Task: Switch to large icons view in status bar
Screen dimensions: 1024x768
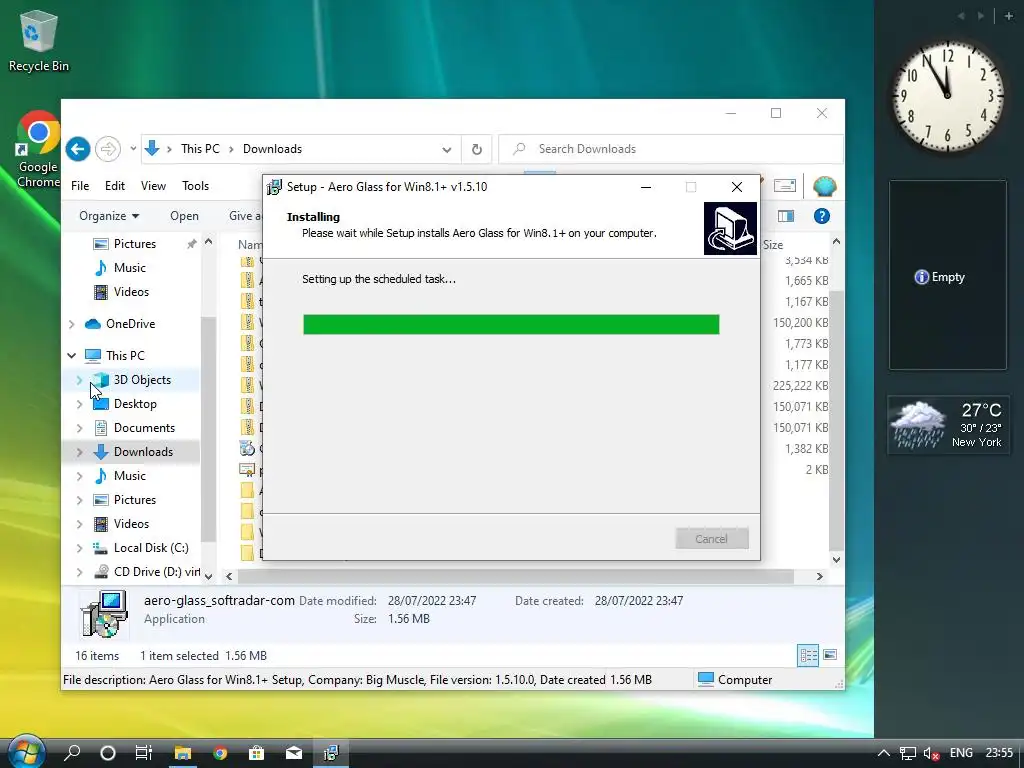Action: 830,655
